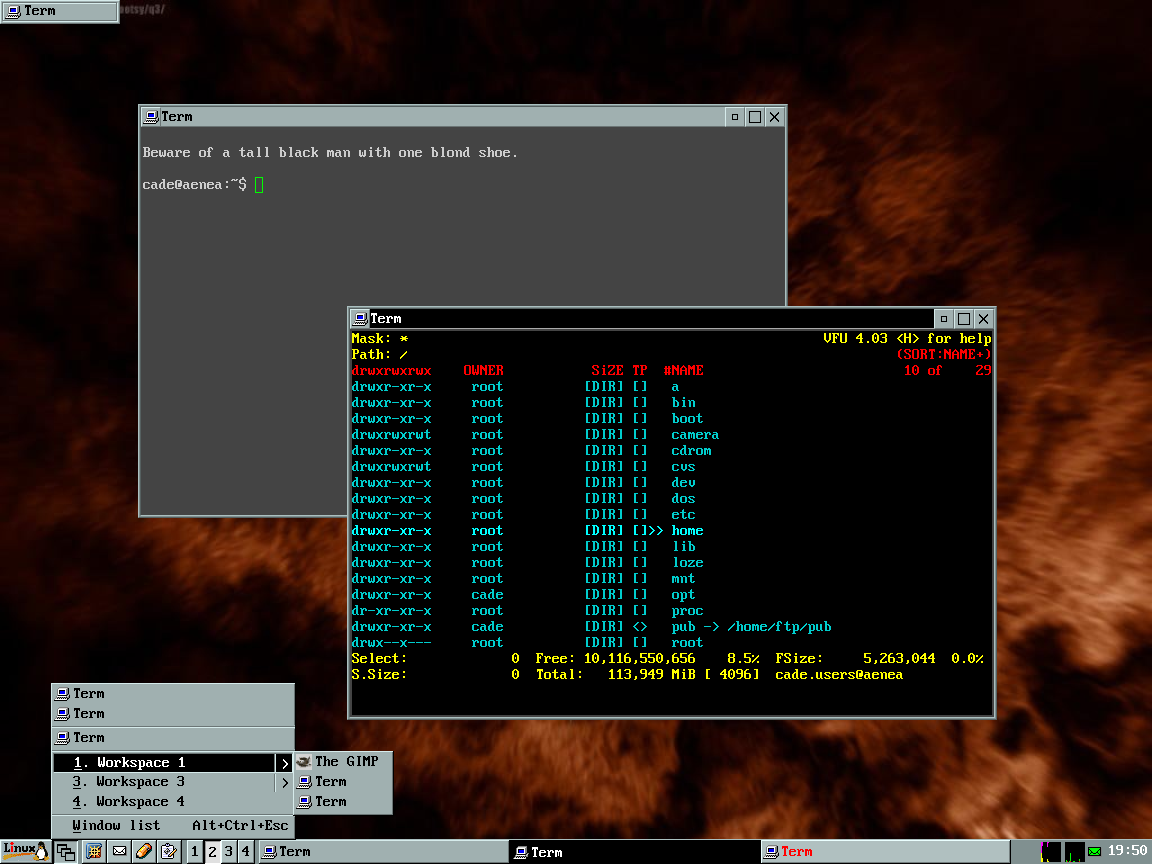The image size is (1152, 864).
Task: Click the OWNER column header in VFU
Action: [483, 370]
